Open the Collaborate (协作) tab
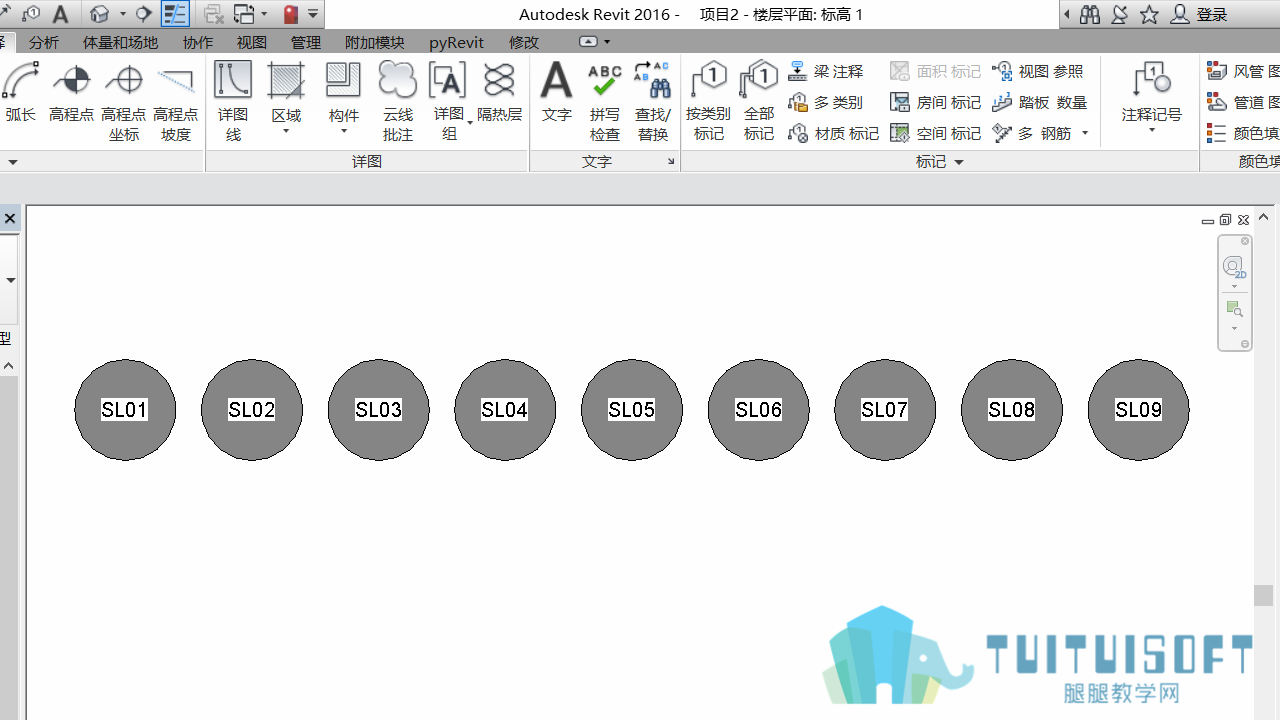This screenshot has height=720, width=1280. (198, 42)
